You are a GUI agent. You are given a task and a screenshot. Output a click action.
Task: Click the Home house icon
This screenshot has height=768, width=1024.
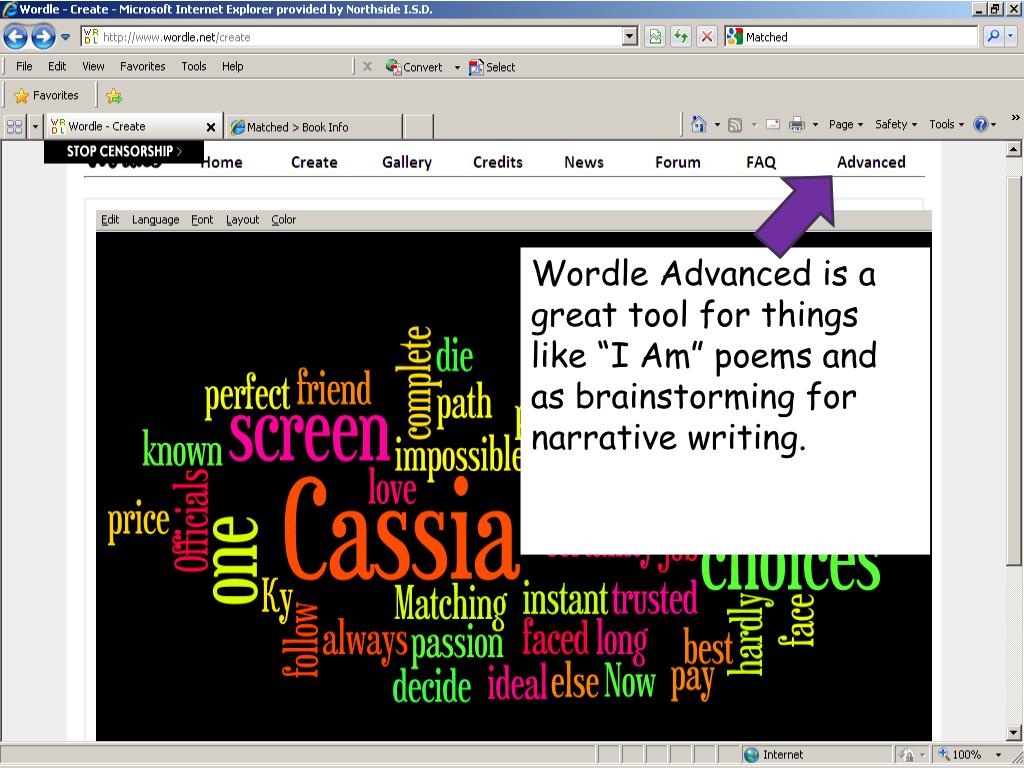699,124
